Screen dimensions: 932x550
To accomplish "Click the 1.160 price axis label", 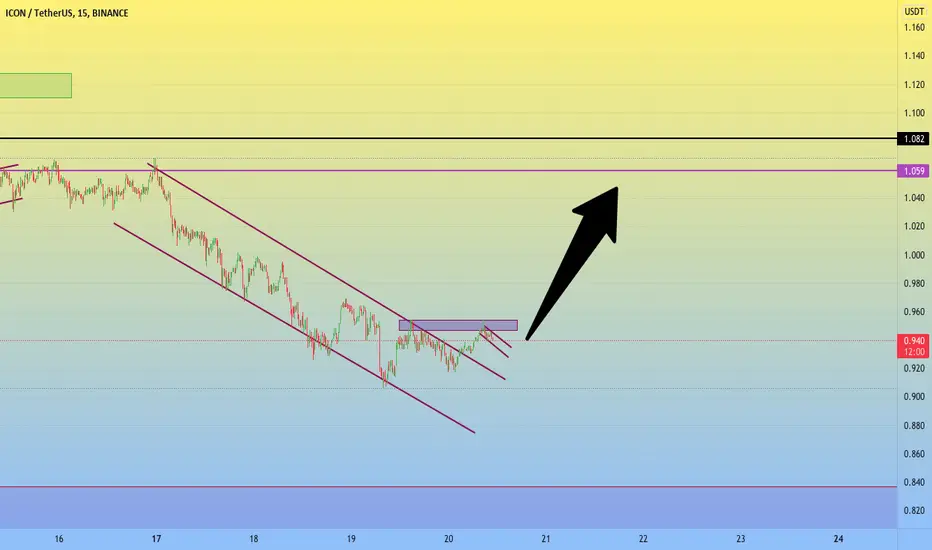I will tap(914, 27).
